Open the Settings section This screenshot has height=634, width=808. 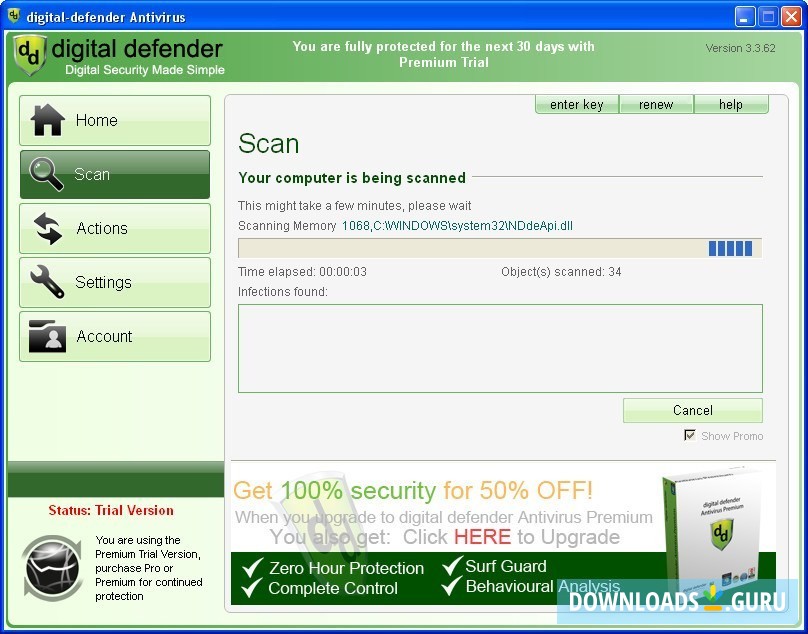115,282
